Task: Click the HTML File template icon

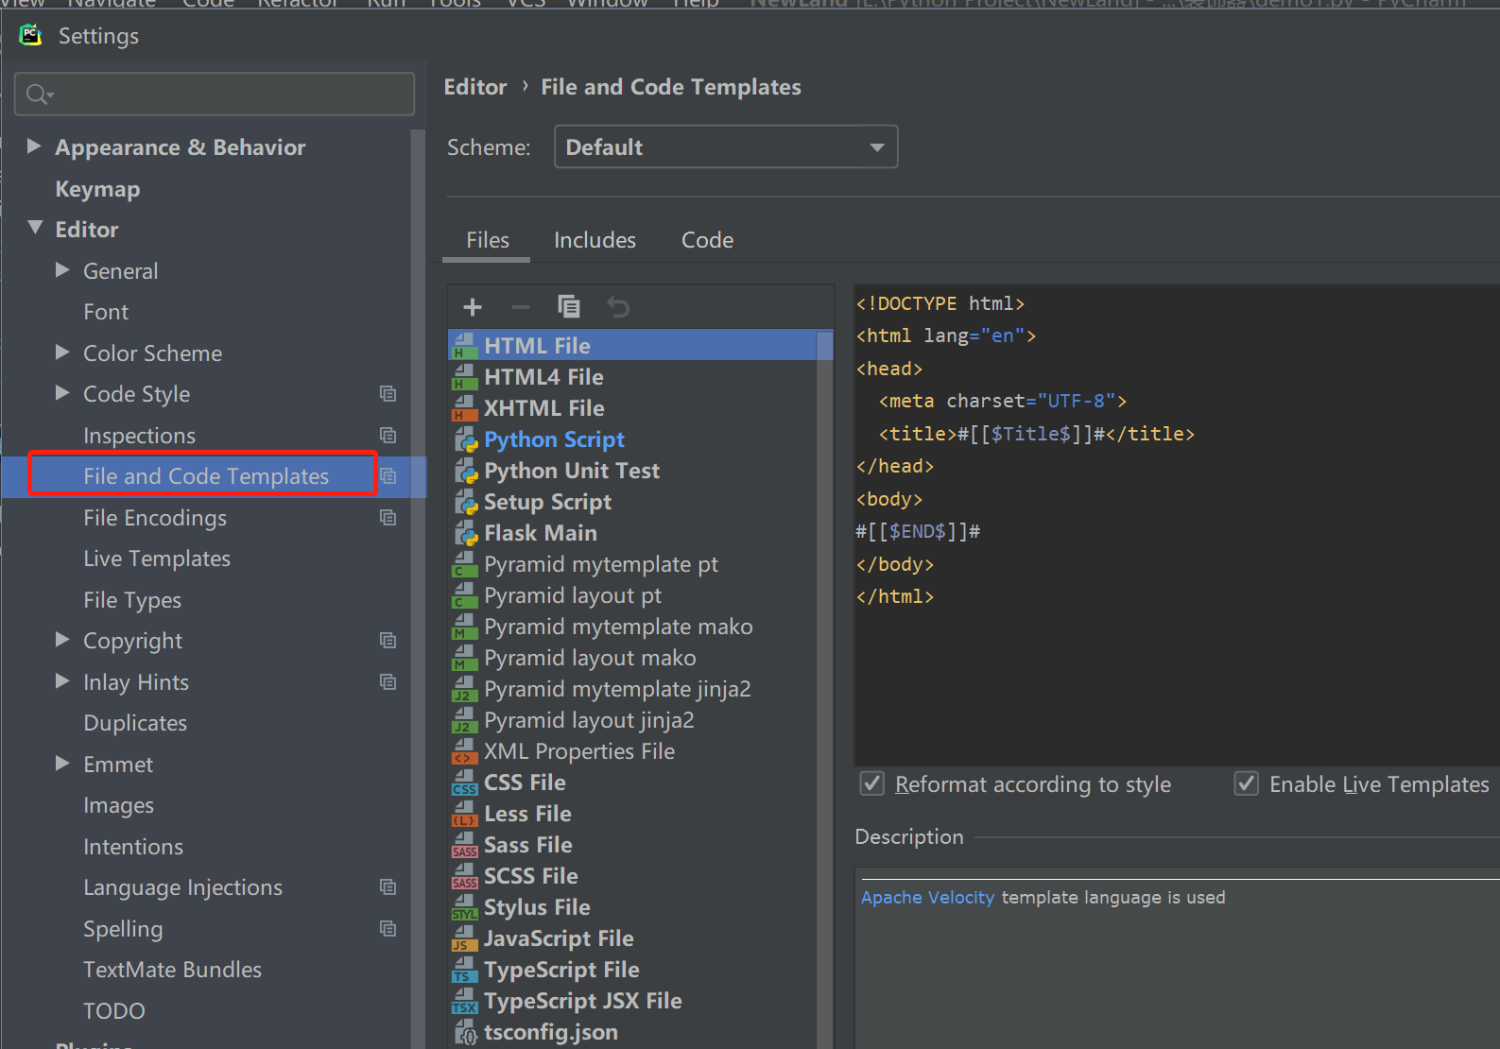Action: pyautogui.click(x=465, y=346)
